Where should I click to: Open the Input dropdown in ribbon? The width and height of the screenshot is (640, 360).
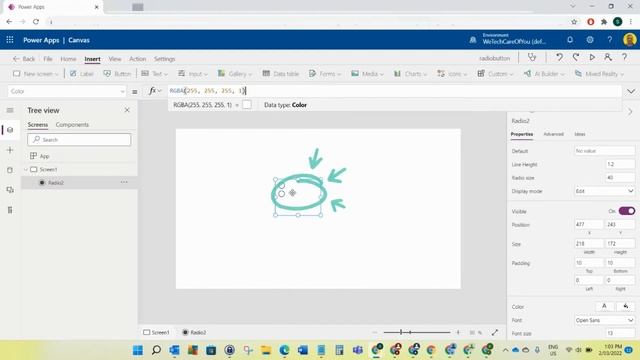point(193,74)
